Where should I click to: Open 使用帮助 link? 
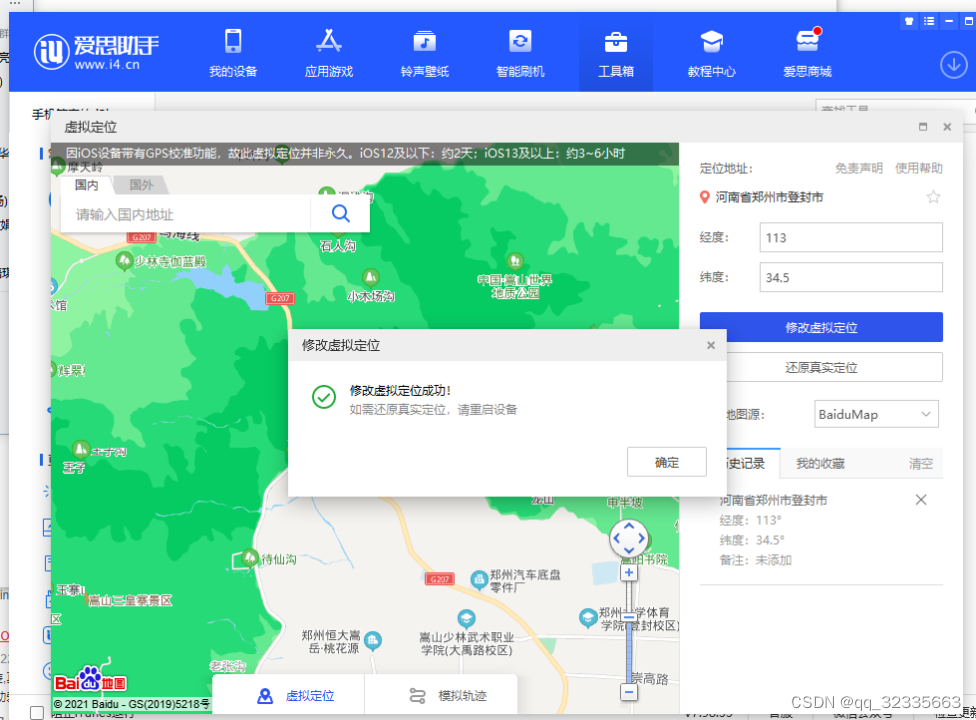[x=919, y=168]
